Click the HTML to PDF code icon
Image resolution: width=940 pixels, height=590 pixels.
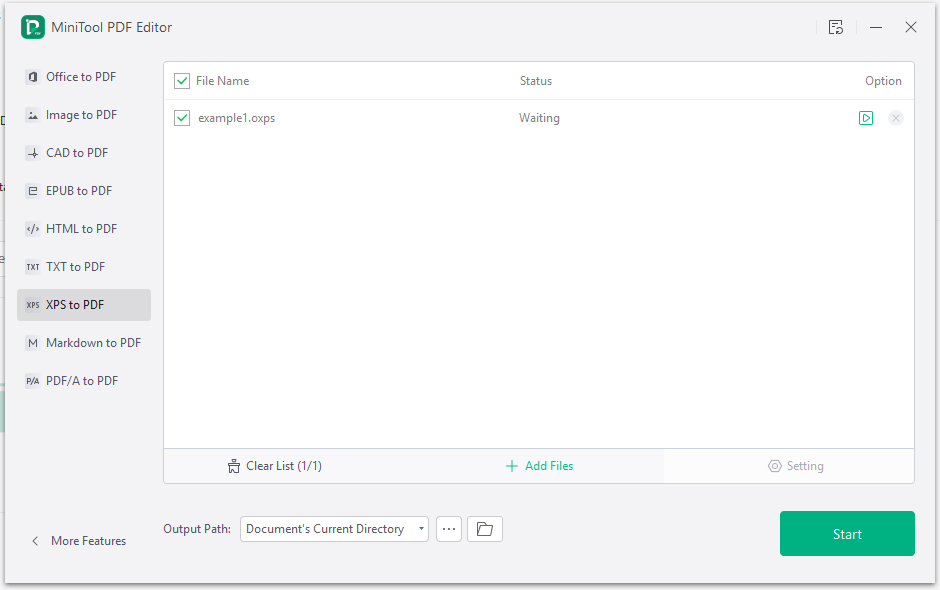click(x=33, y=228)
